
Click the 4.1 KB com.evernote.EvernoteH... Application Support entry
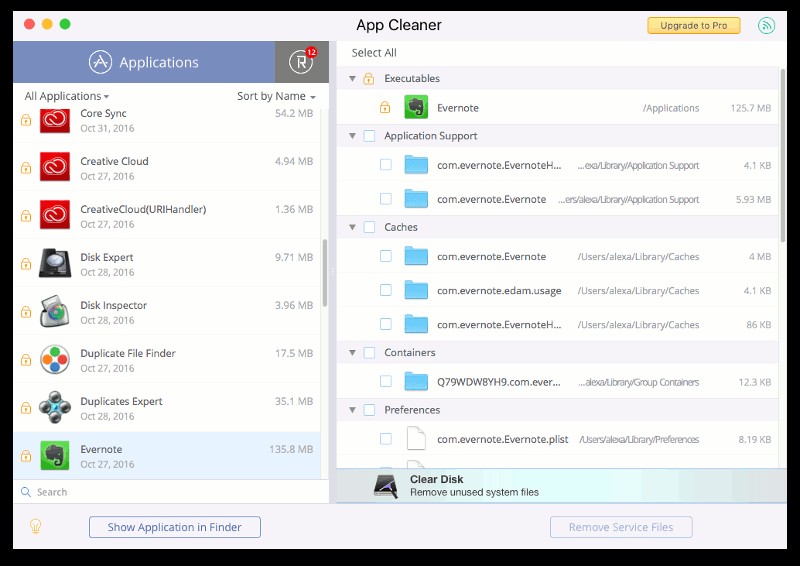click(x=558, y=165)
